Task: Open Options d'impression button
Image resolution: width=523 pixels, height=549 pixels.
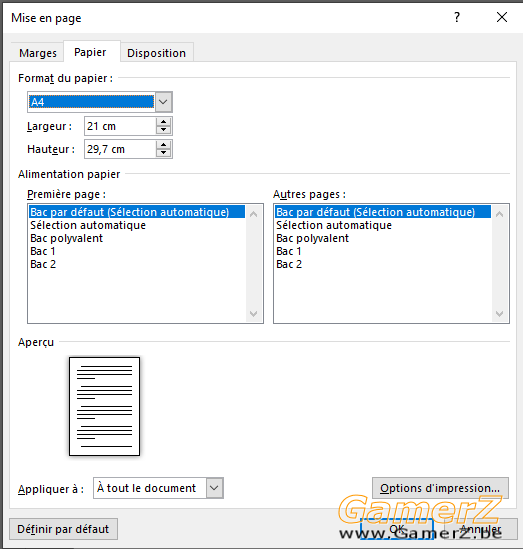Action: tap(440, 488)
